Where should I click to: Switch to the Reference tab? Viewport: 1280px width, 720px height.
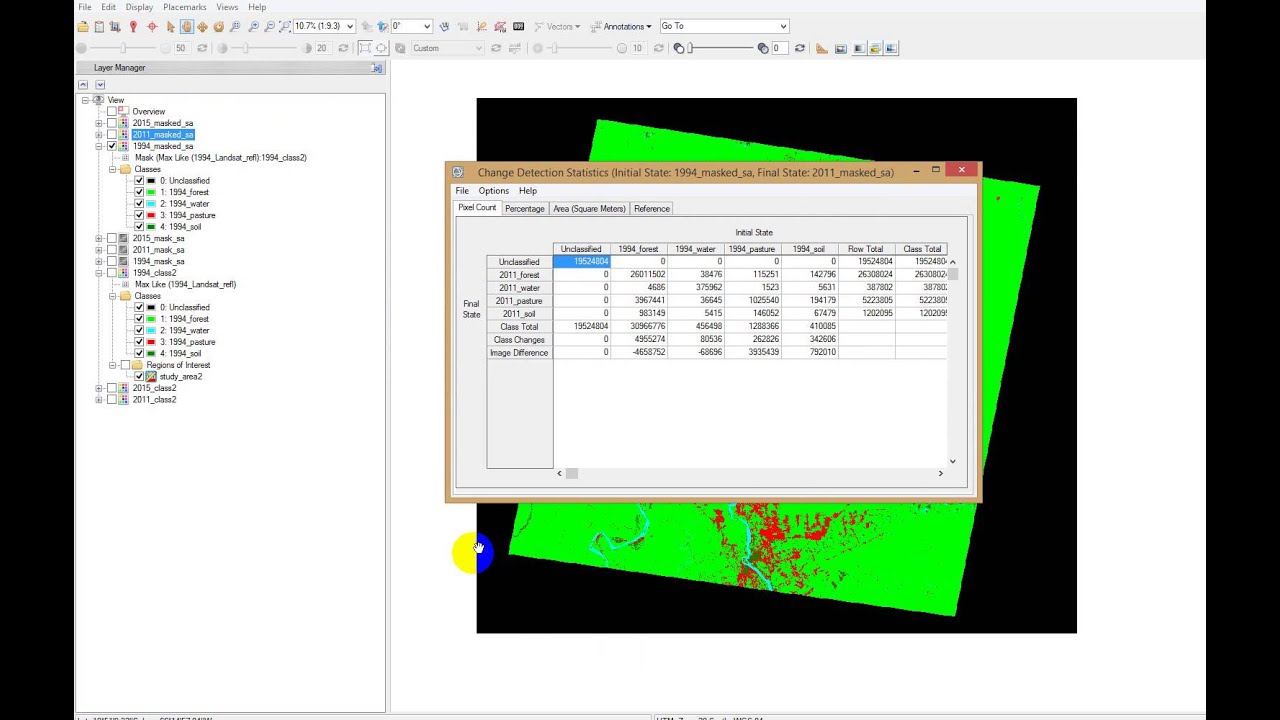pyautogui.click(x=652, y=209)
